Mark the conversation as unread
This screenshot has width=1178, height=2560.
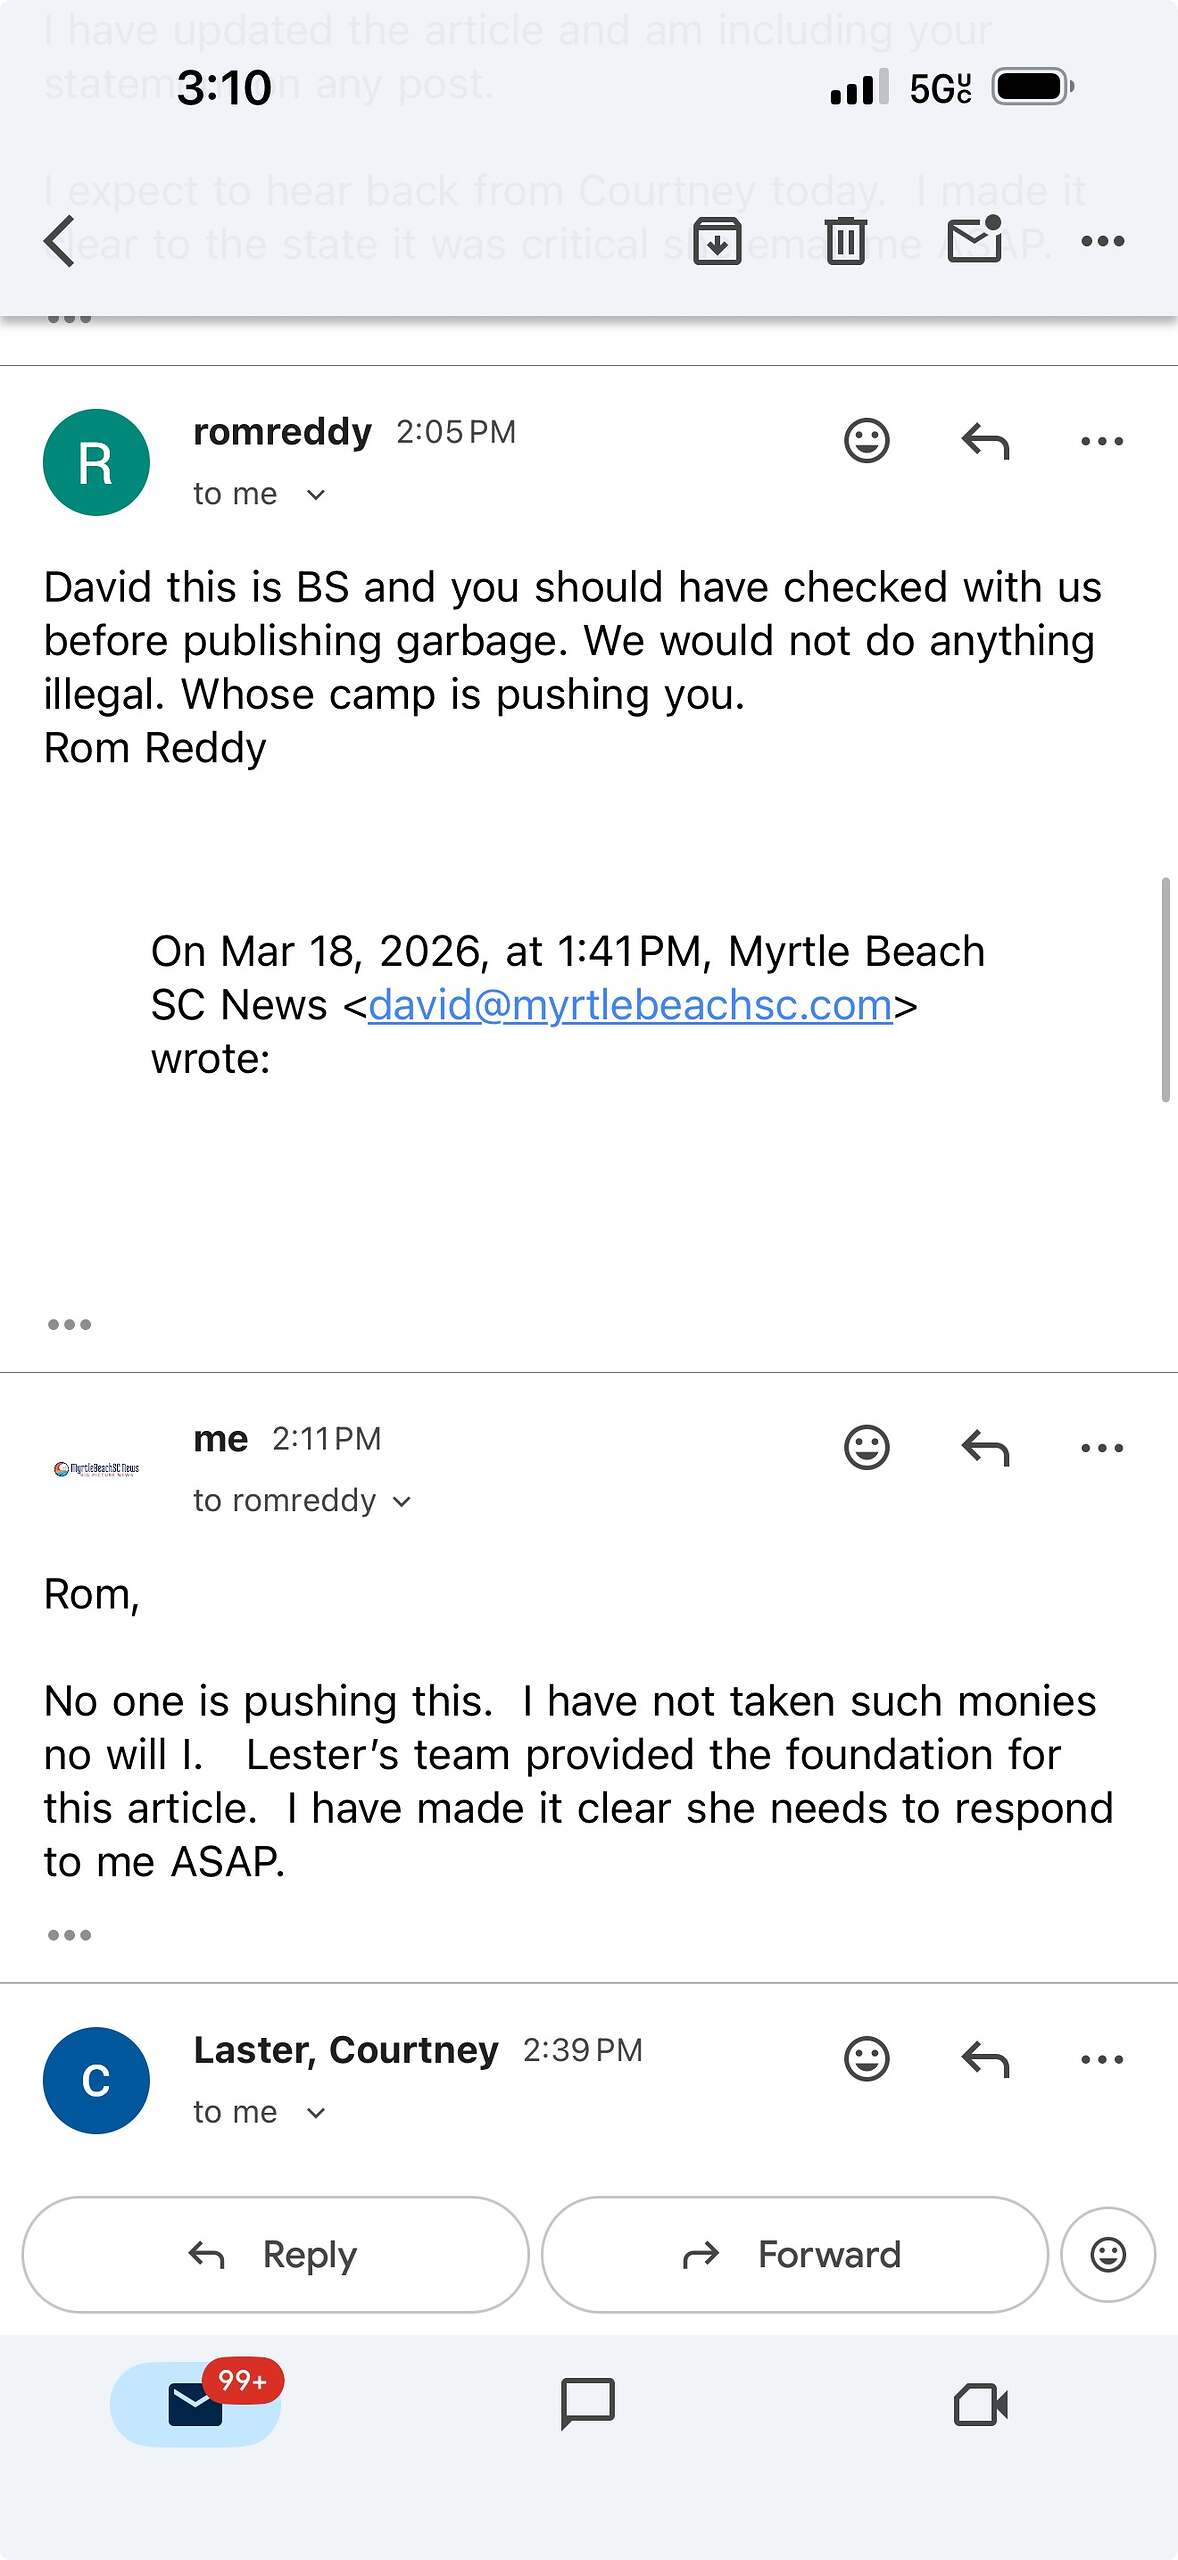pos(975,241)
